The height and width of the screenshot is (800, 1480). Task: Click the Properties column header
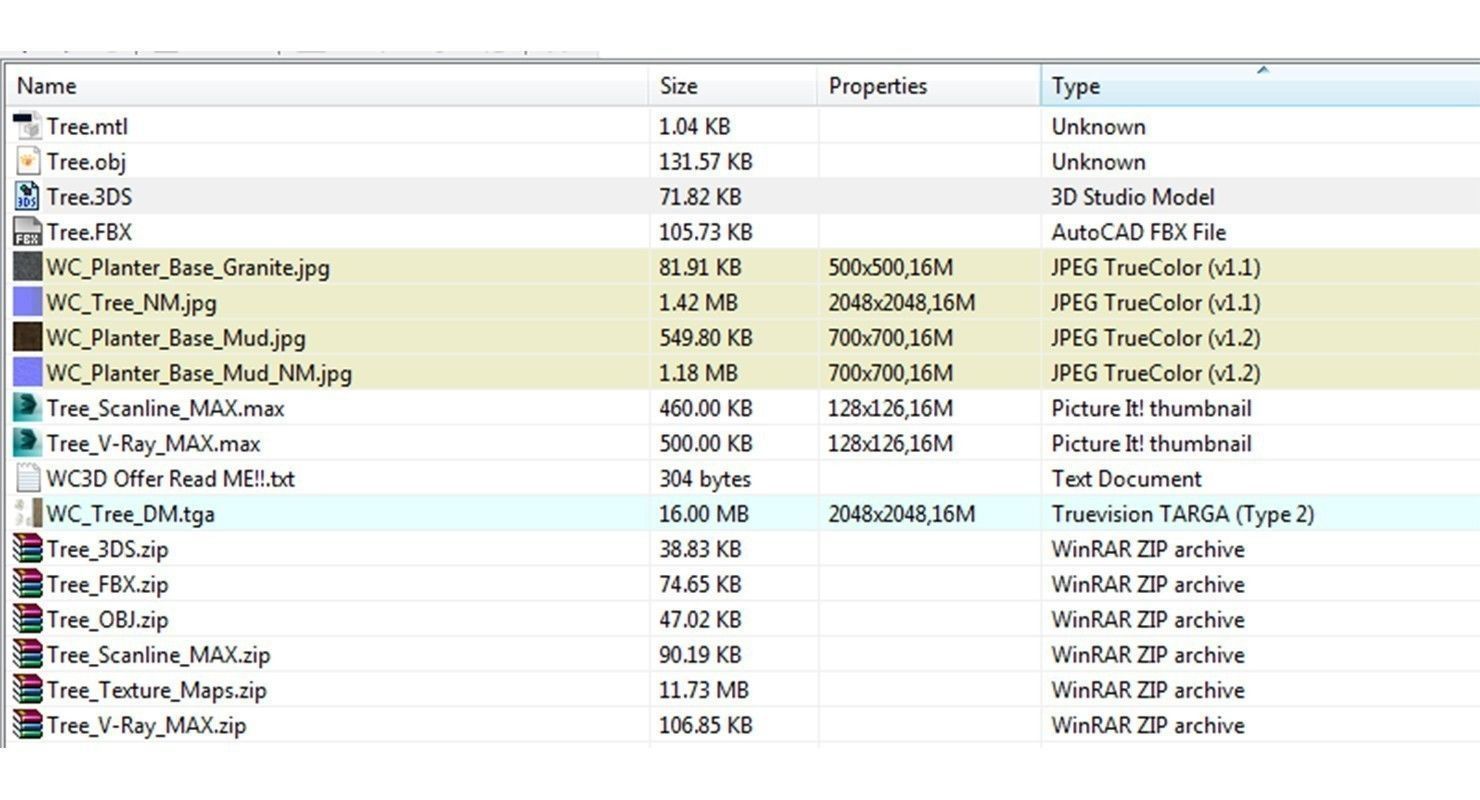877,86
